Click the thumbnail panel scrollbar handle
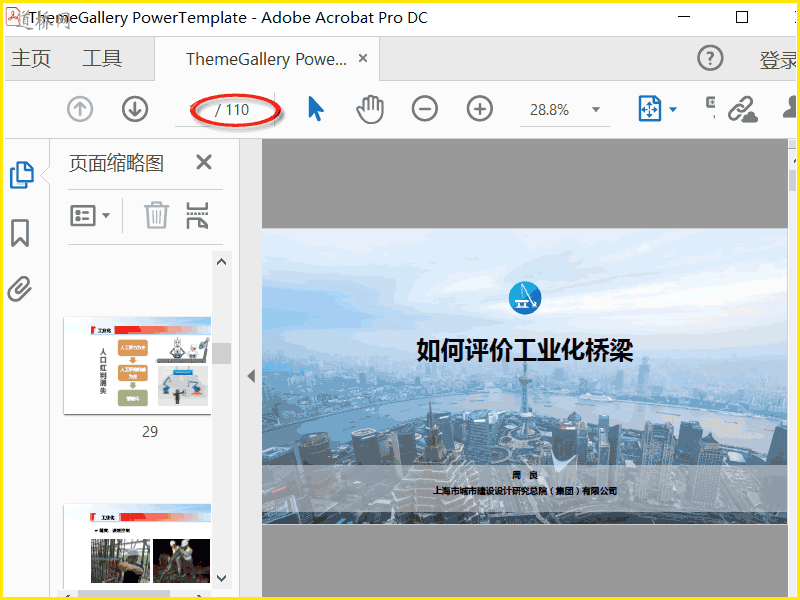The height and width of the screenshot is (600, 800). 221,353
